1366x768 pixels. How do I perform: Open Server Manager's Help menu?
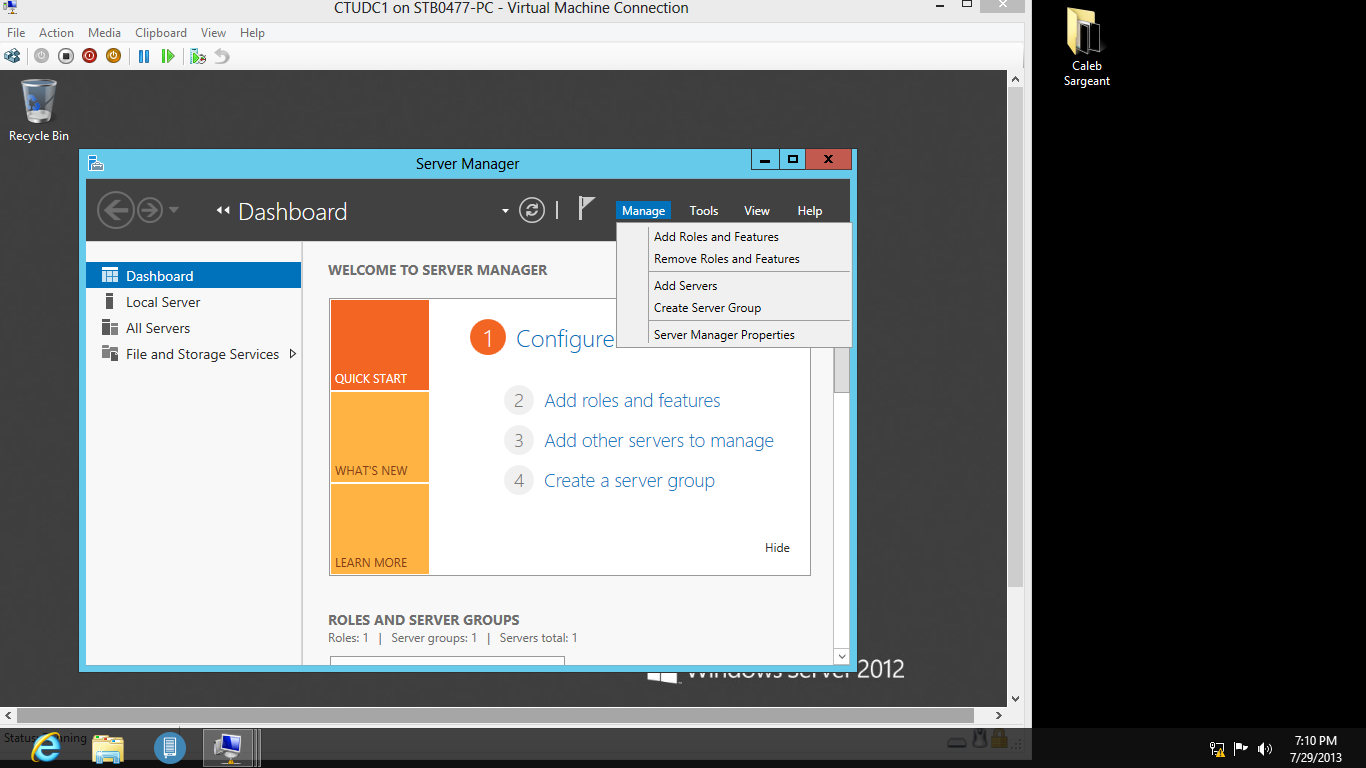point(810,211)
